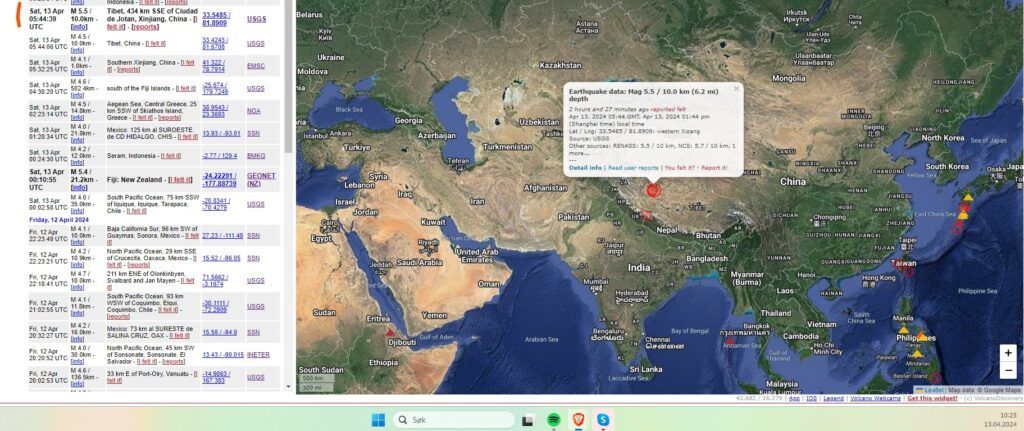This screenshot has width=1024, height=431.
Task: Open GEONET (NZ) source for Fiji quake
Action: 261,180
